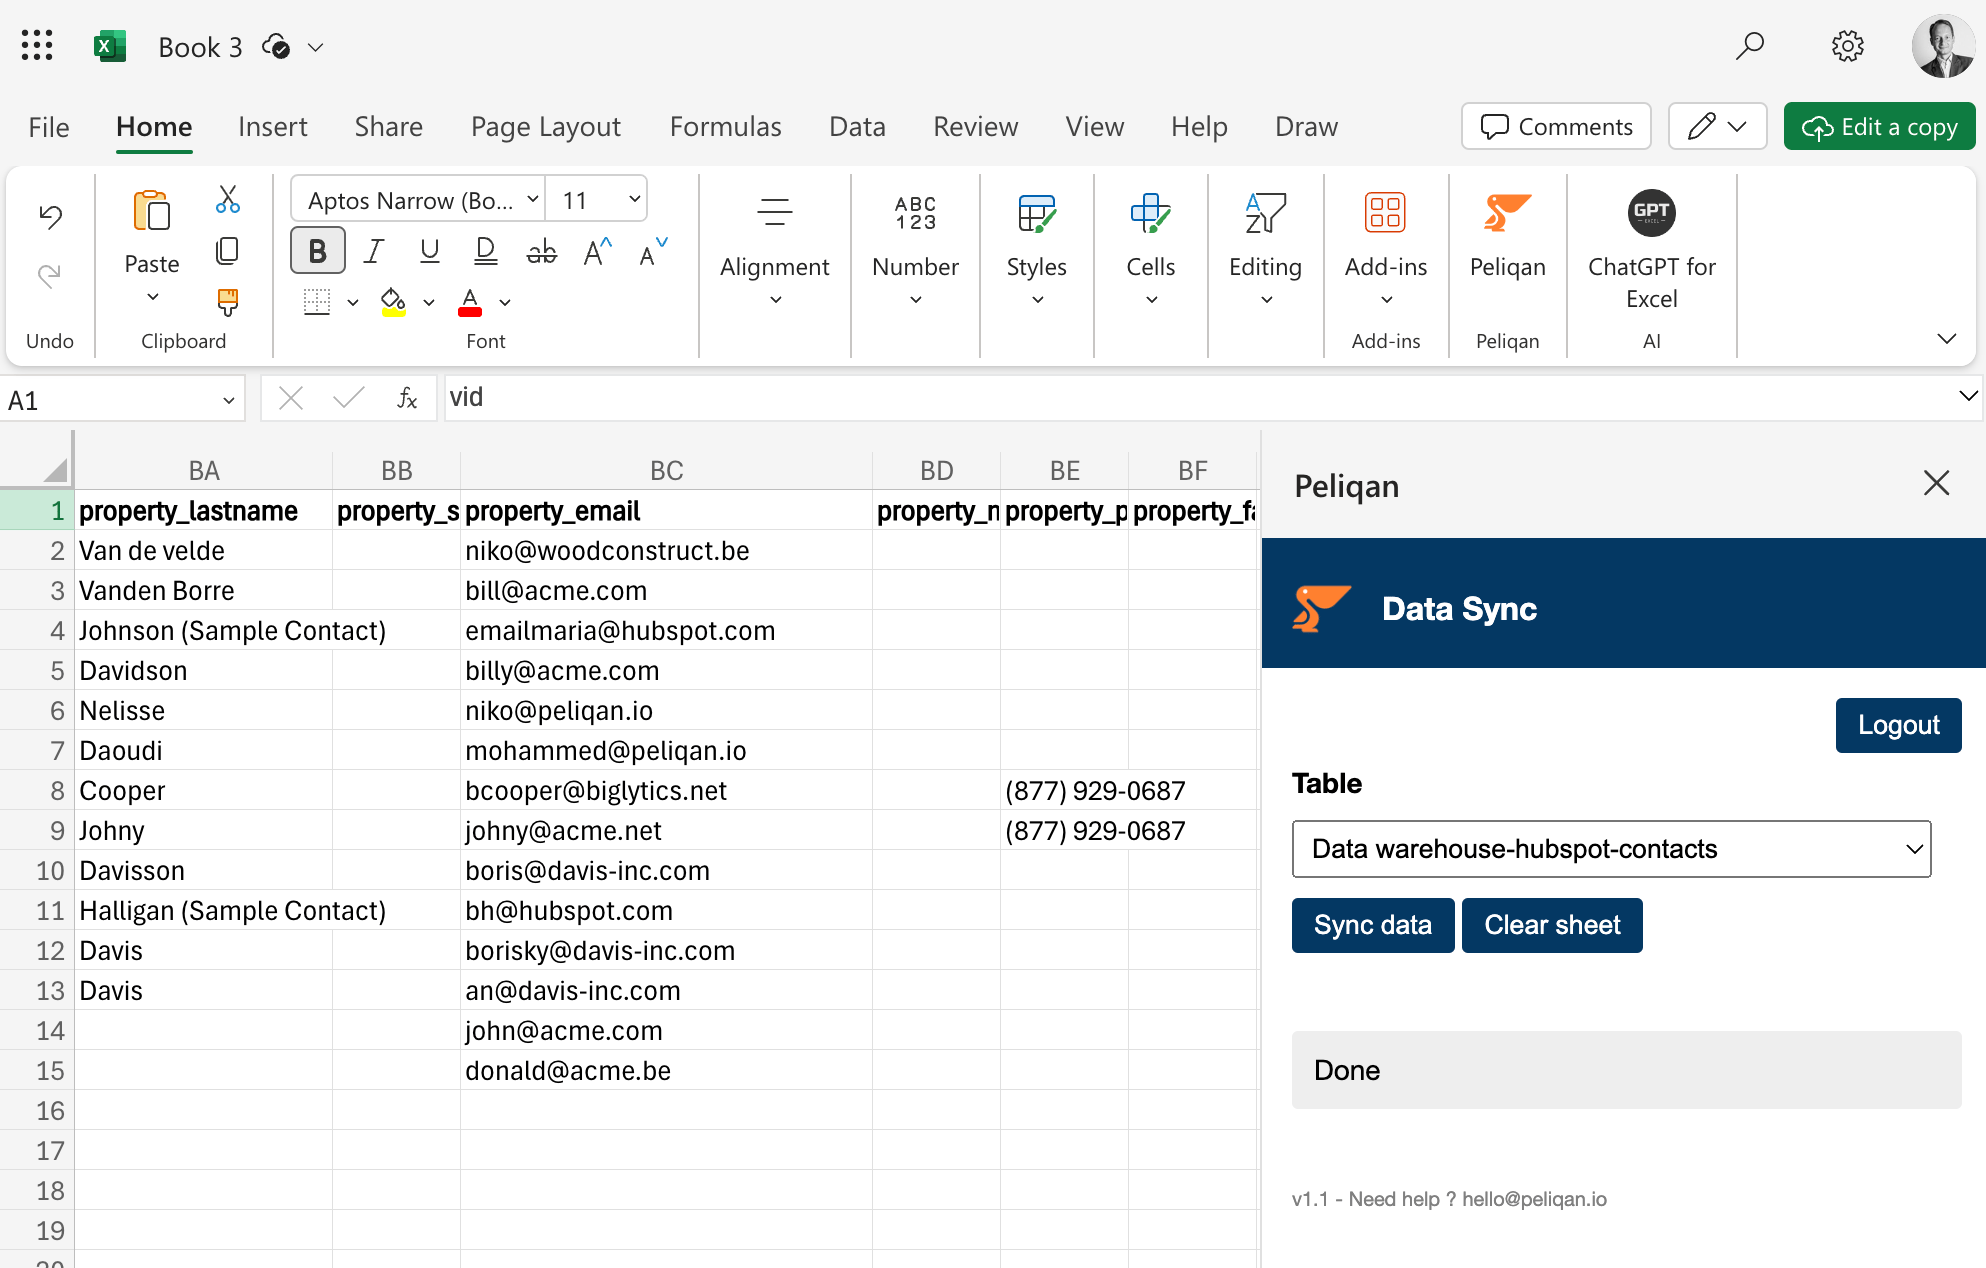Expand the Name Box dropdown
Viewport: 1986px width, 1268px height.
coord(228,400)
